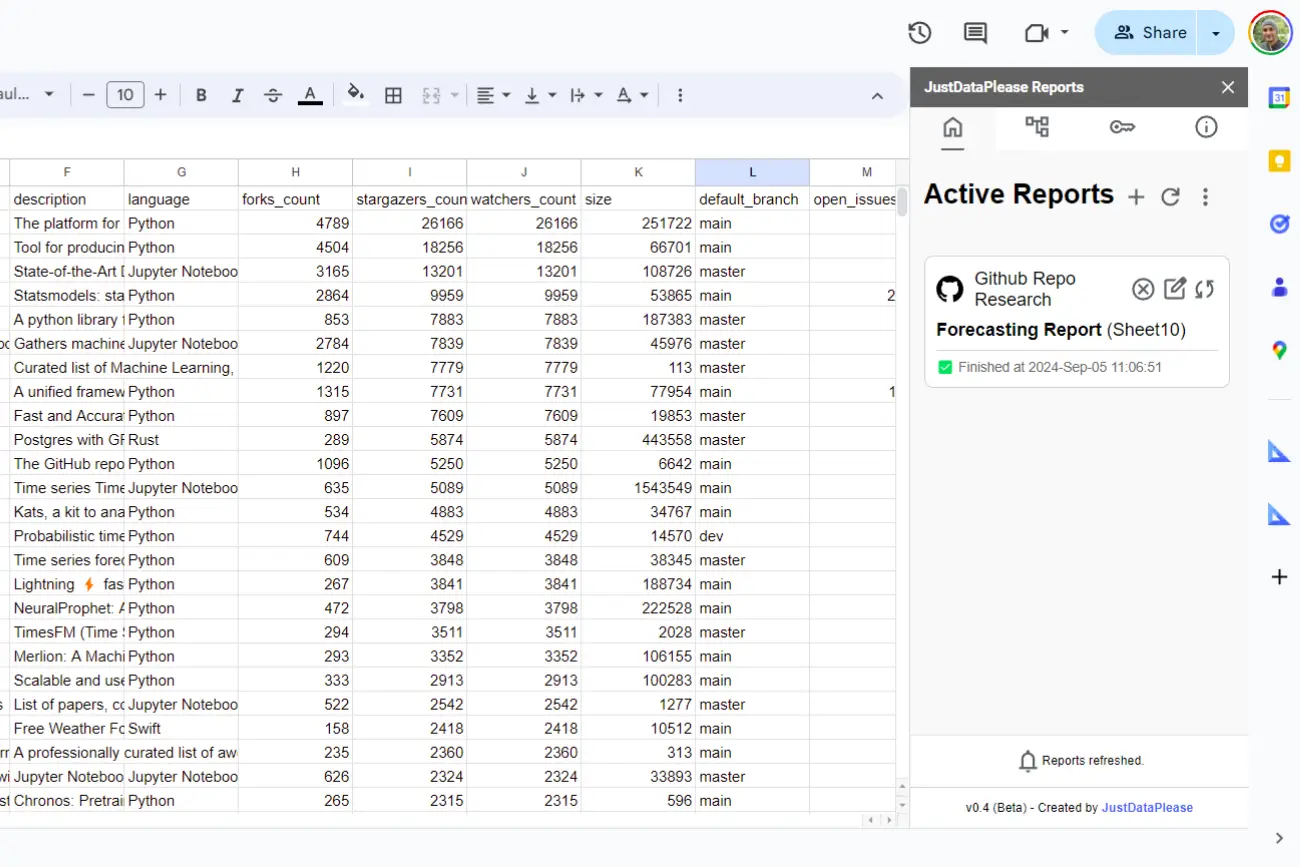1300x867 pixels.
Task: Edit the Github Repo Research report
Action: 1175,289
